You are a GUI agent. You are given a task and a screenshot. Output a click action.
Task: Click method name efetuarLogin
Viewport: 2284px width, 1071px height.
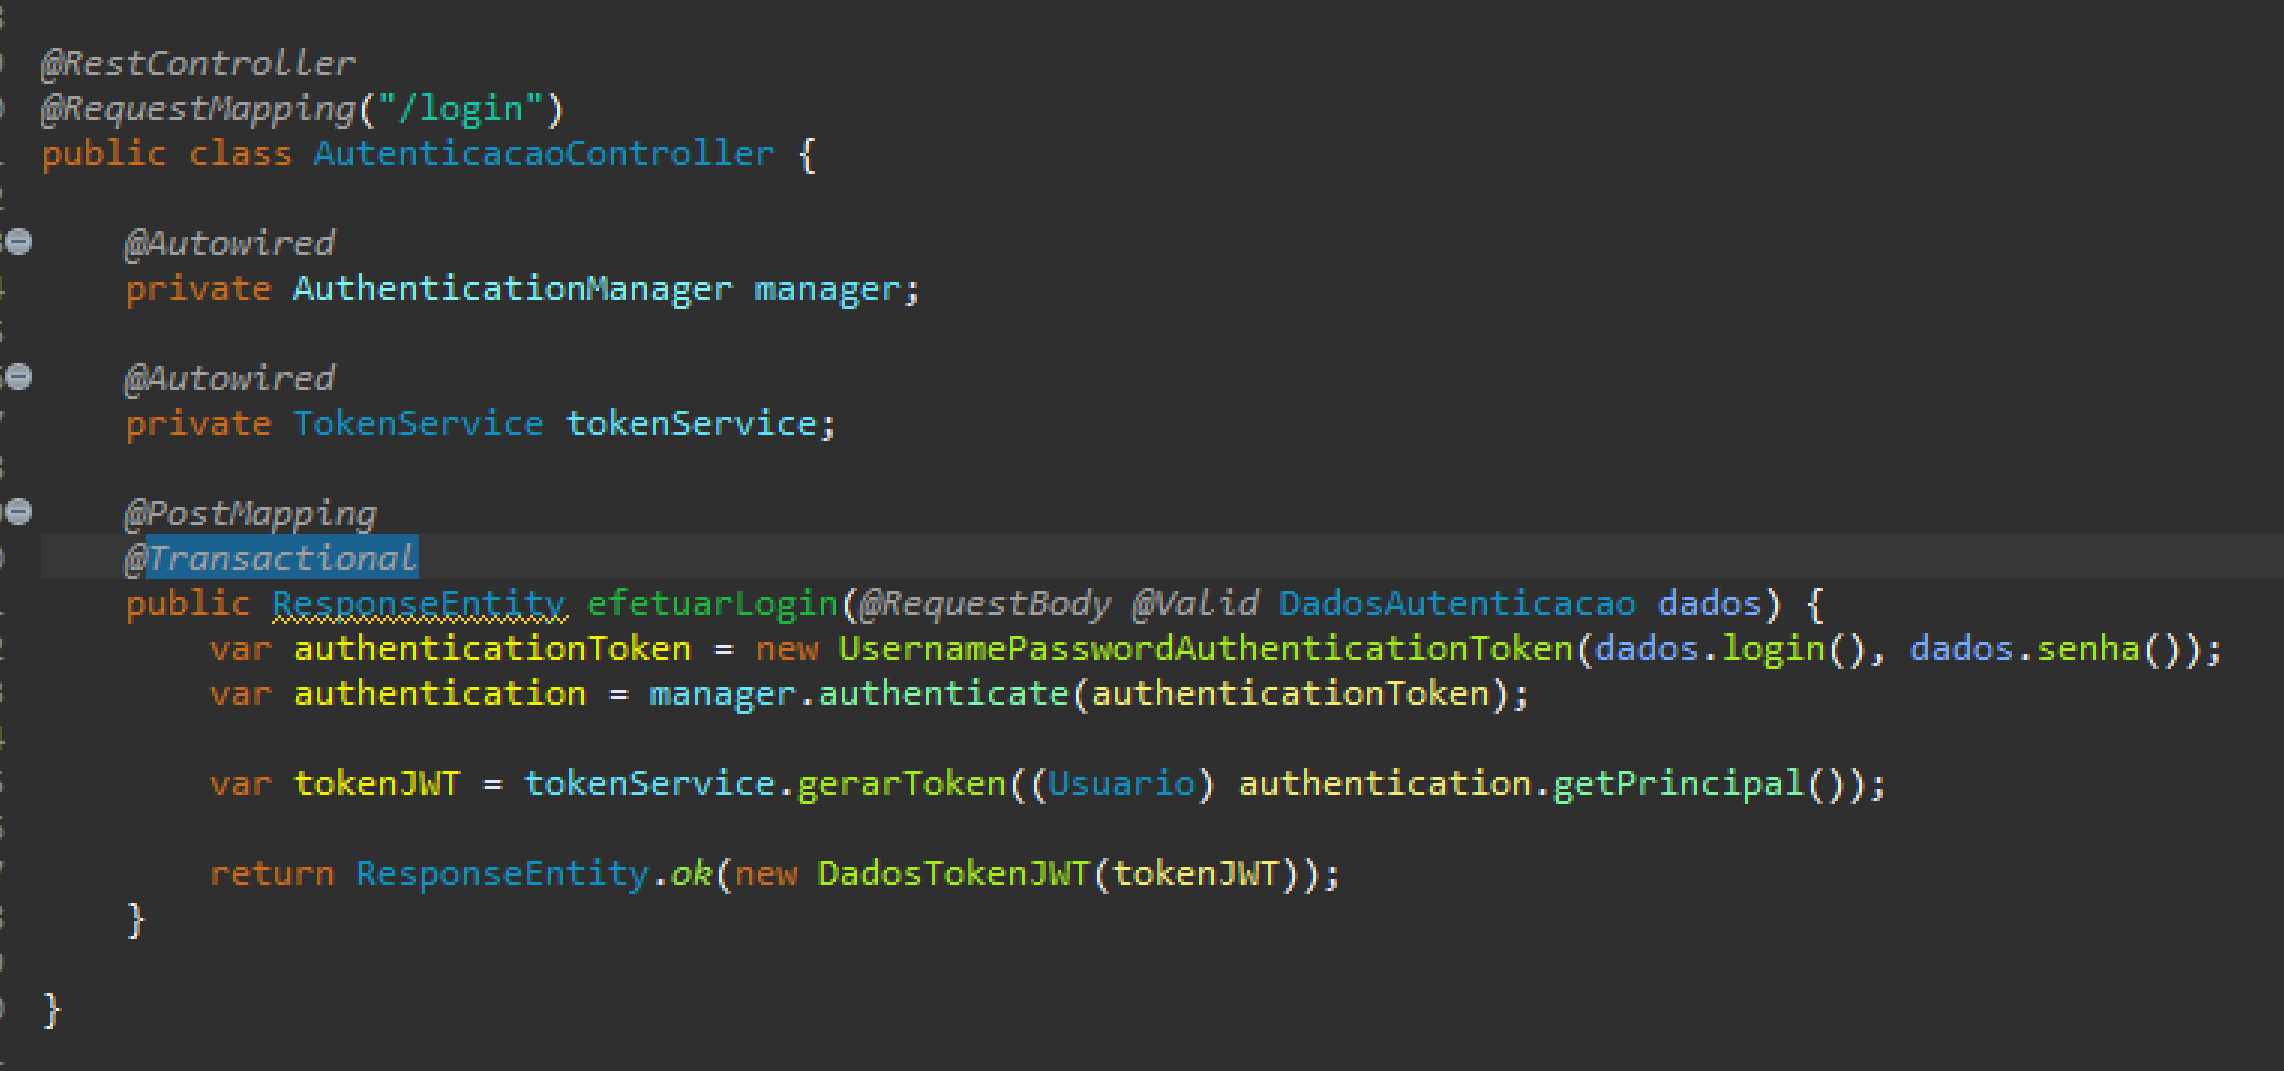point(712,604)
